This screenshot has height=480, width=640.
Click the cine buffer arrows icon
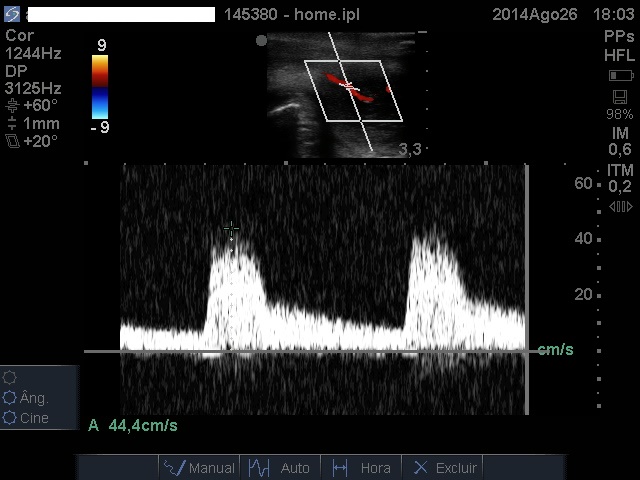(x=620, y=207)
